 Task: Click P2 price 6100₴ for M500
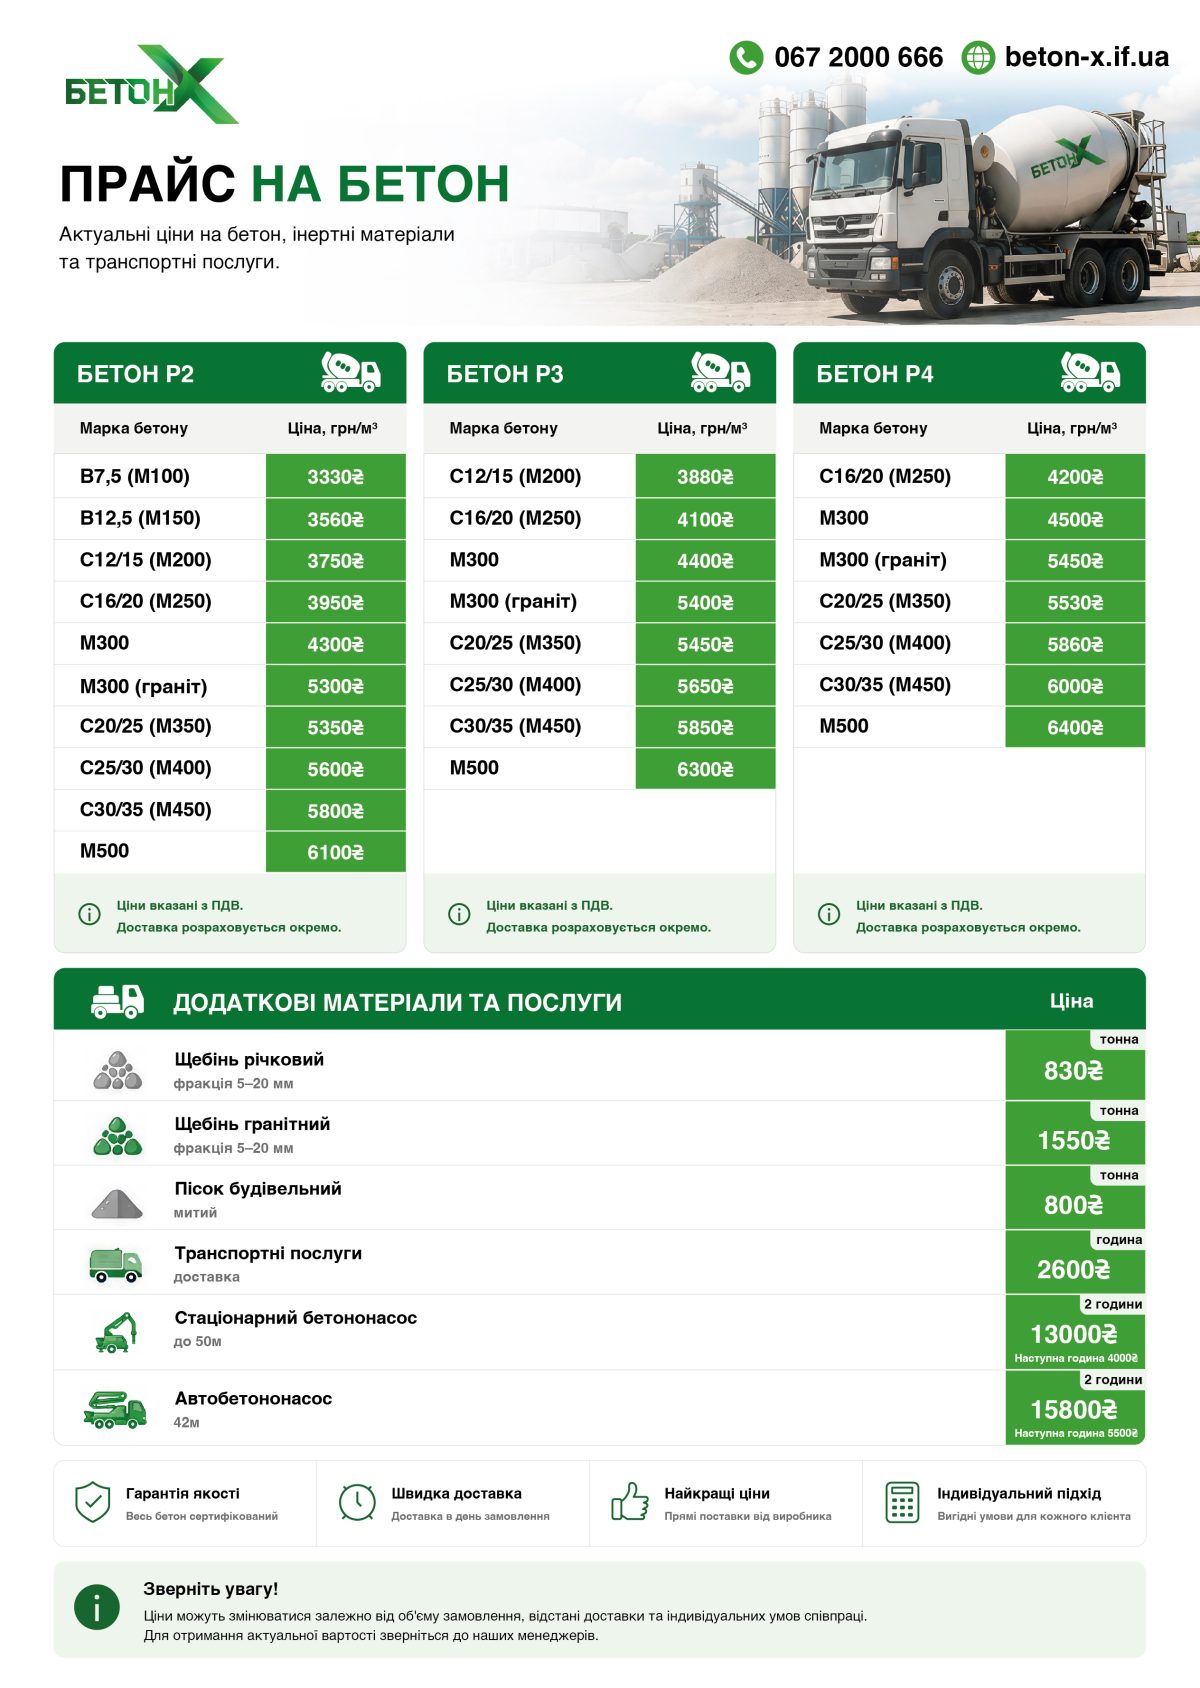coord(336,852)
